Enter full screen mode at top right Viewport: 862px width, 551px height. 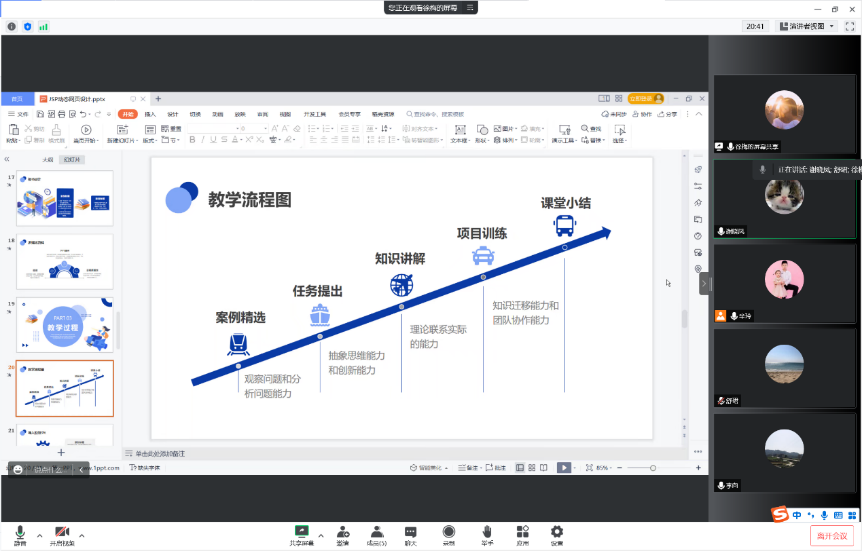pyautogui.click(x=850, y=26)
